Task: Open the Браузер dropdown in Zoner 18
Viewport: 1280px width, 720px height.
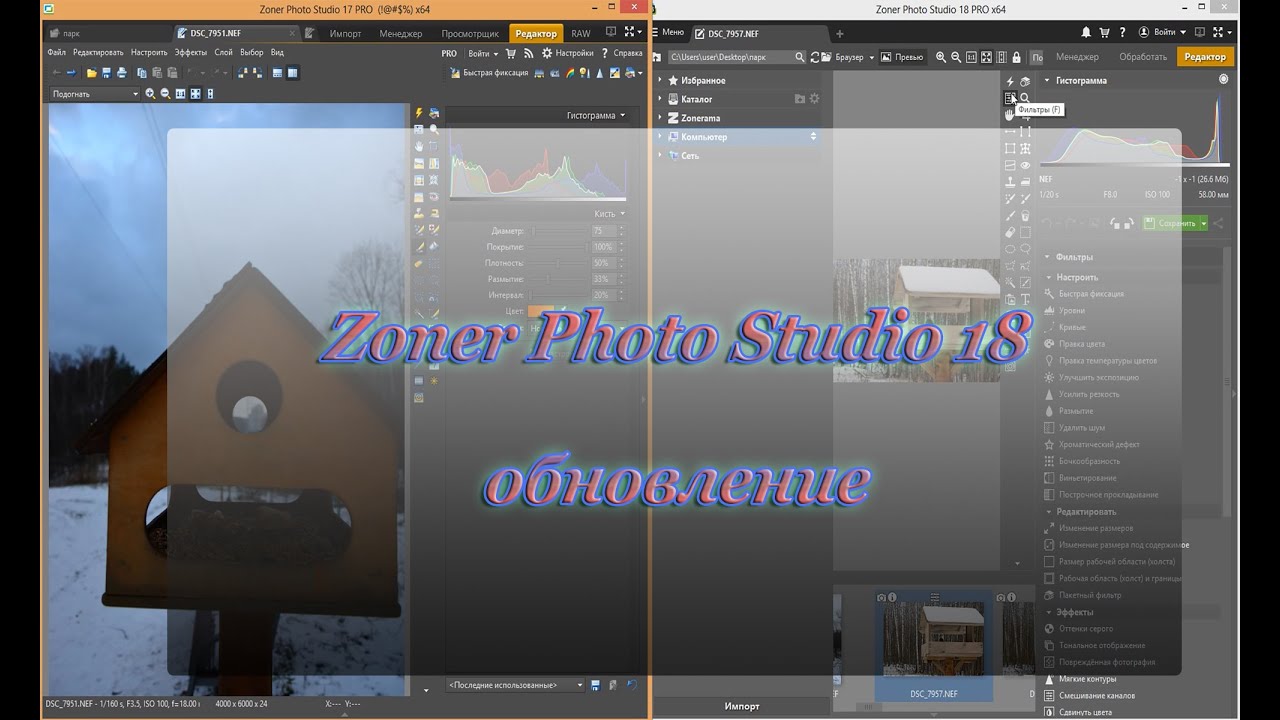Action: pos(848,57)
